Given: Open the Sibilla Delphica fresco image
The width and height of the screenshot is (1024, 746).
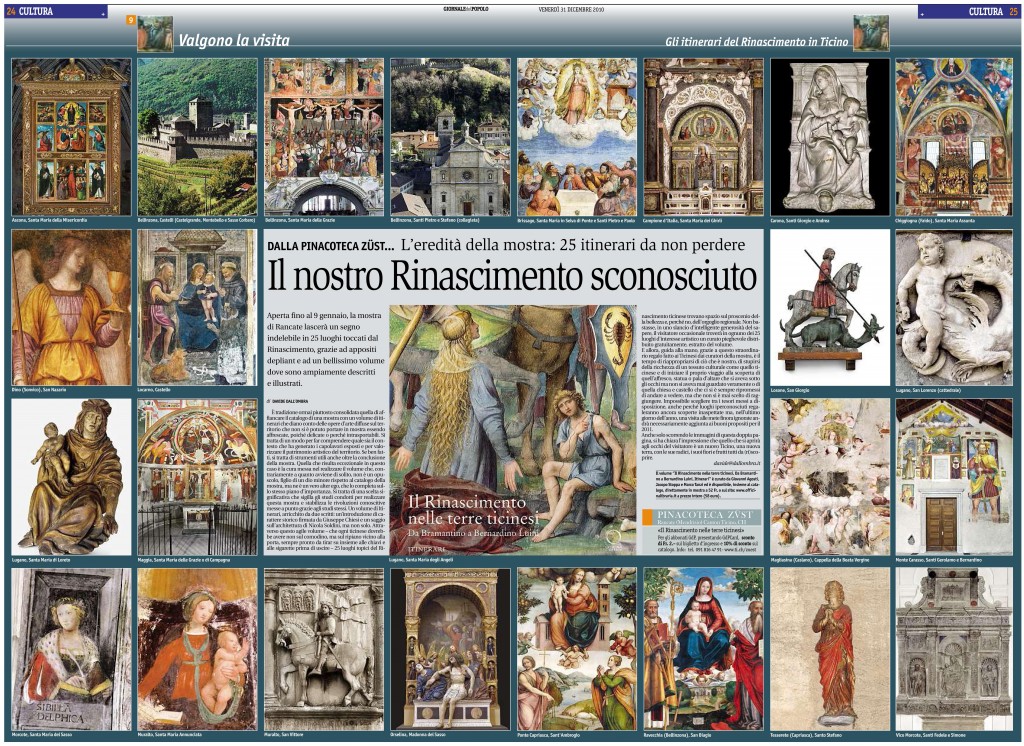Looking at the screenshot, I should click(71, 649).
